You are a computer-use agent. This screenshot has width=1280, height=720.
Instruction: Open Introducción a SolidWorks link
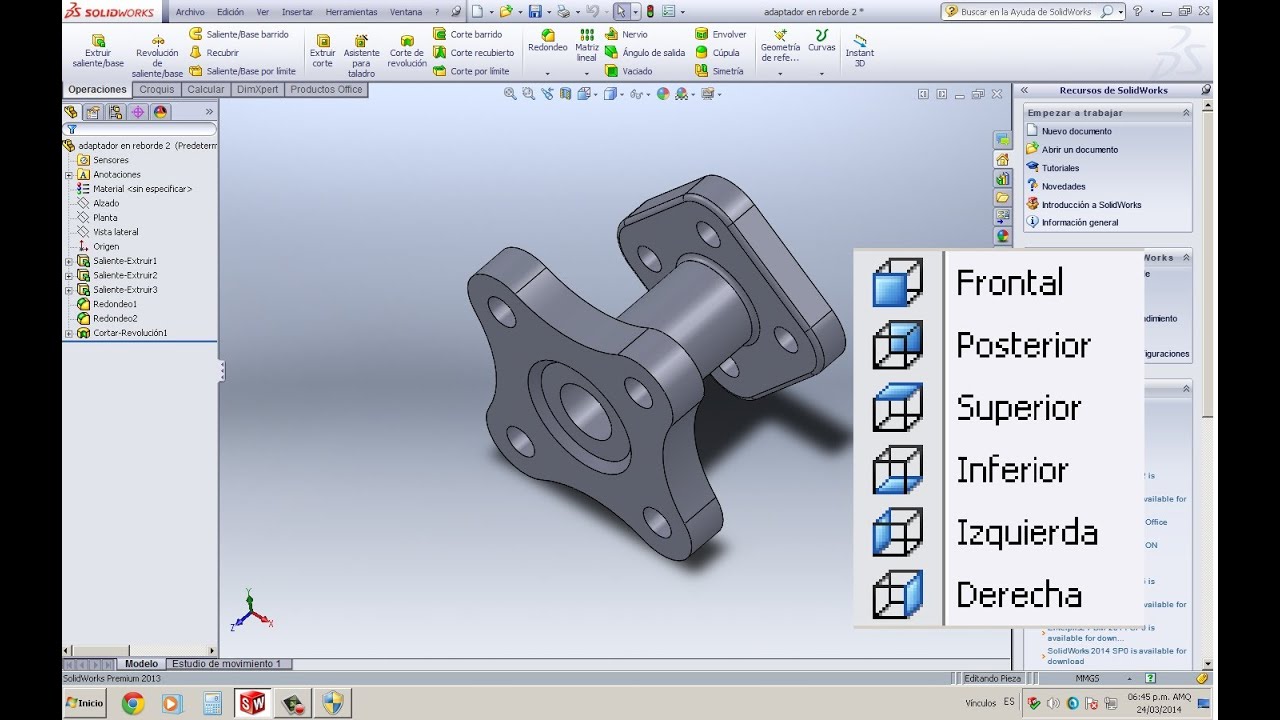click(1091, 204)
